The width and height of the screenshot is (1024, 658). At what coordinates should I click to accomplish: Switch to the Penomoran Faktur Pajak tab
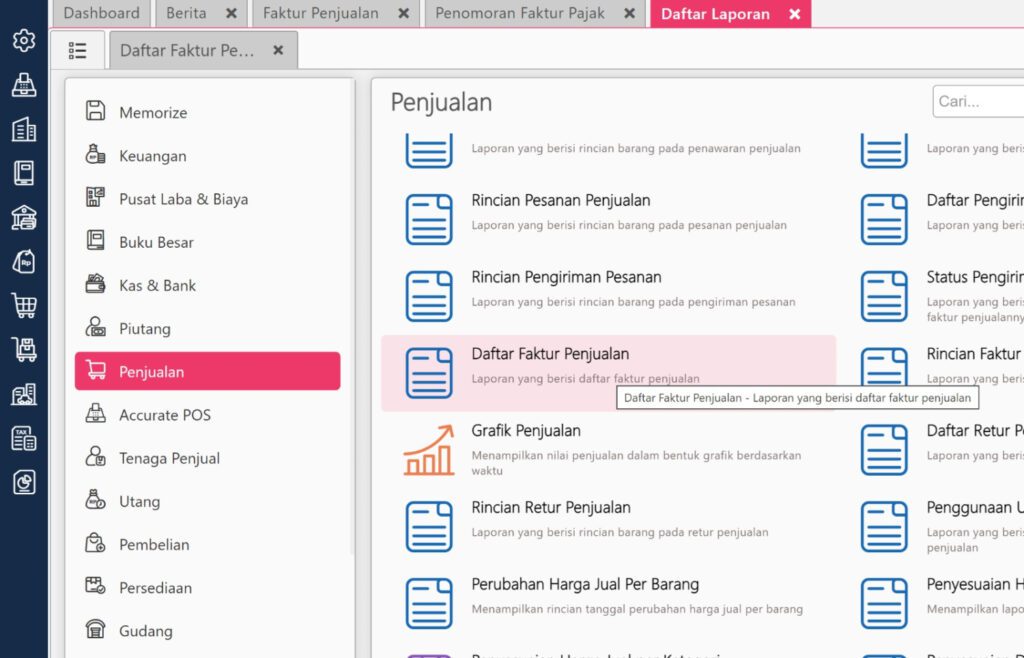point(520,14)
